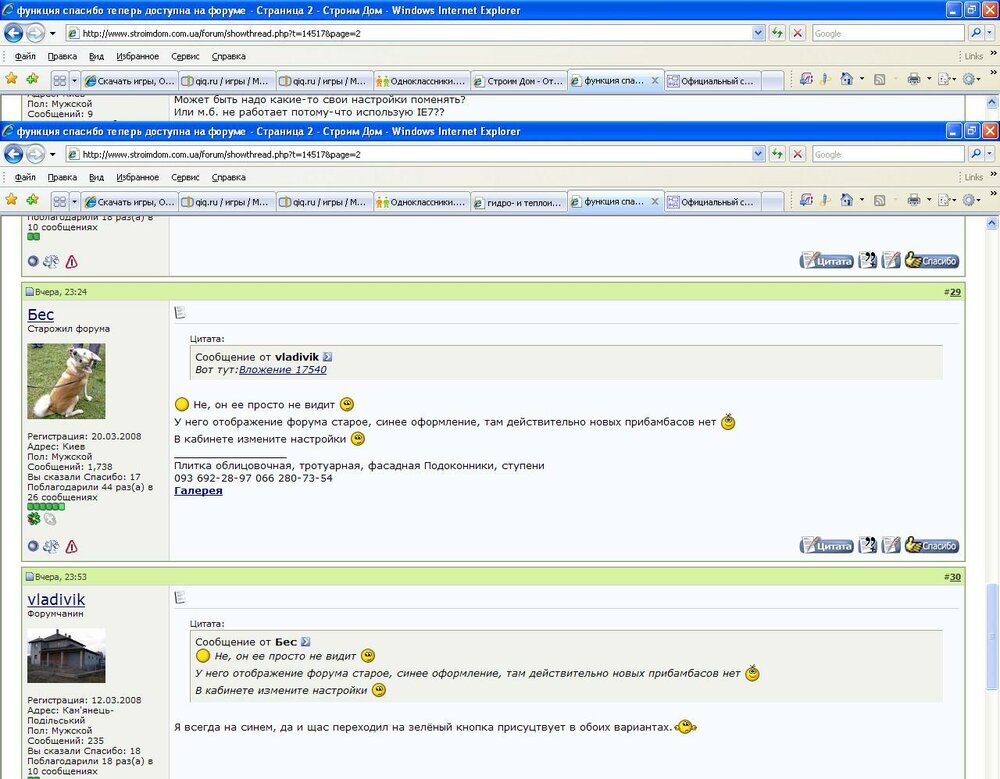This screenshot has width=1000, height=779.
Task: Refresh the page in the front window
Action: coord(777,154)
